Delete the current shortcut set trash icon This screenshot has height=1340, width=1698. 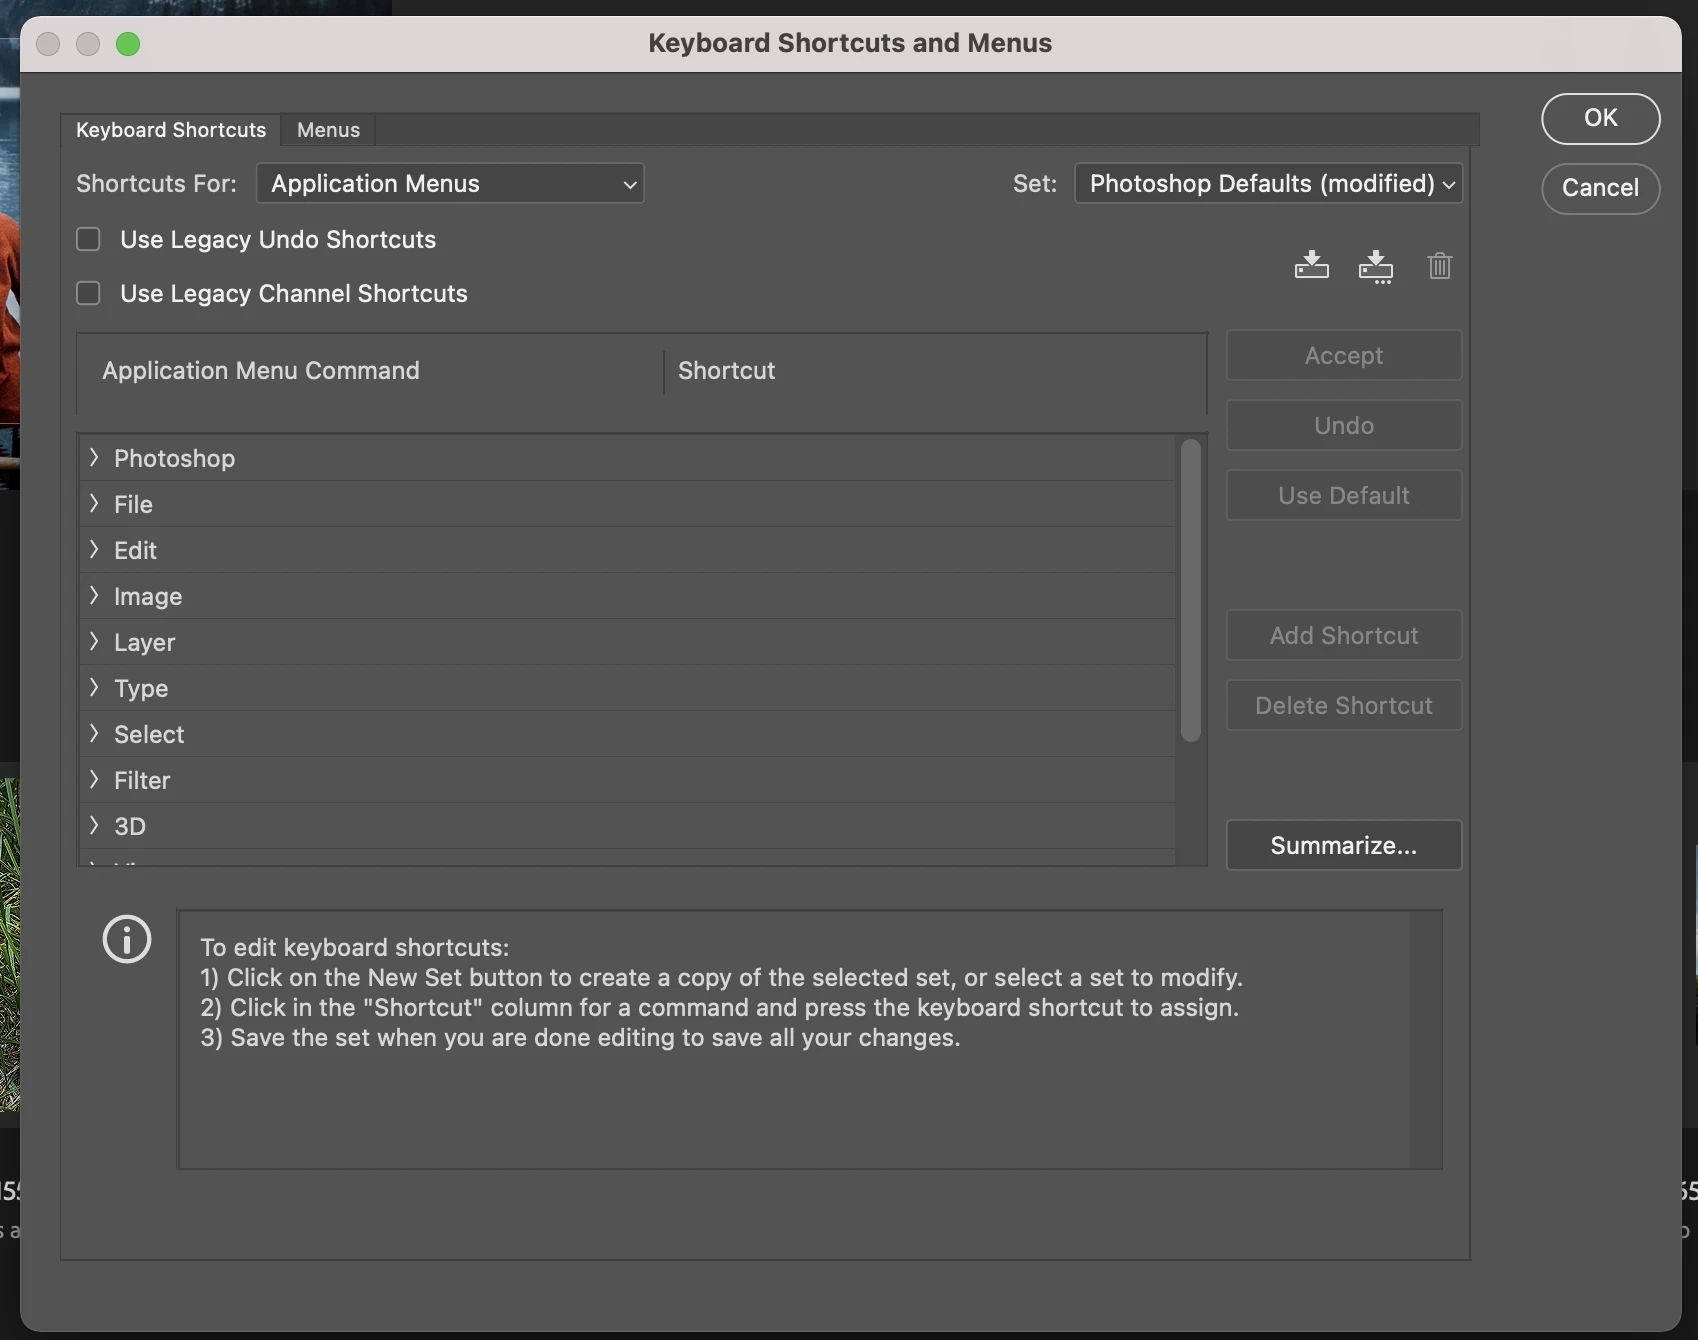pos(1439,265)
